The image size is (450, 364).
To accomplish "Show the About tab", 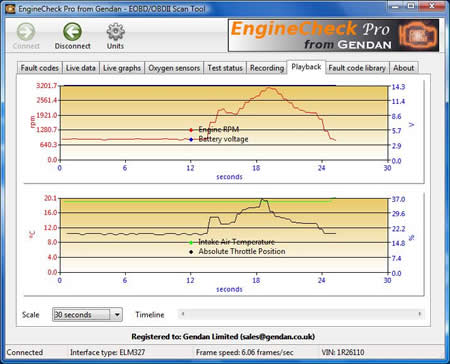I will [403, 68].
